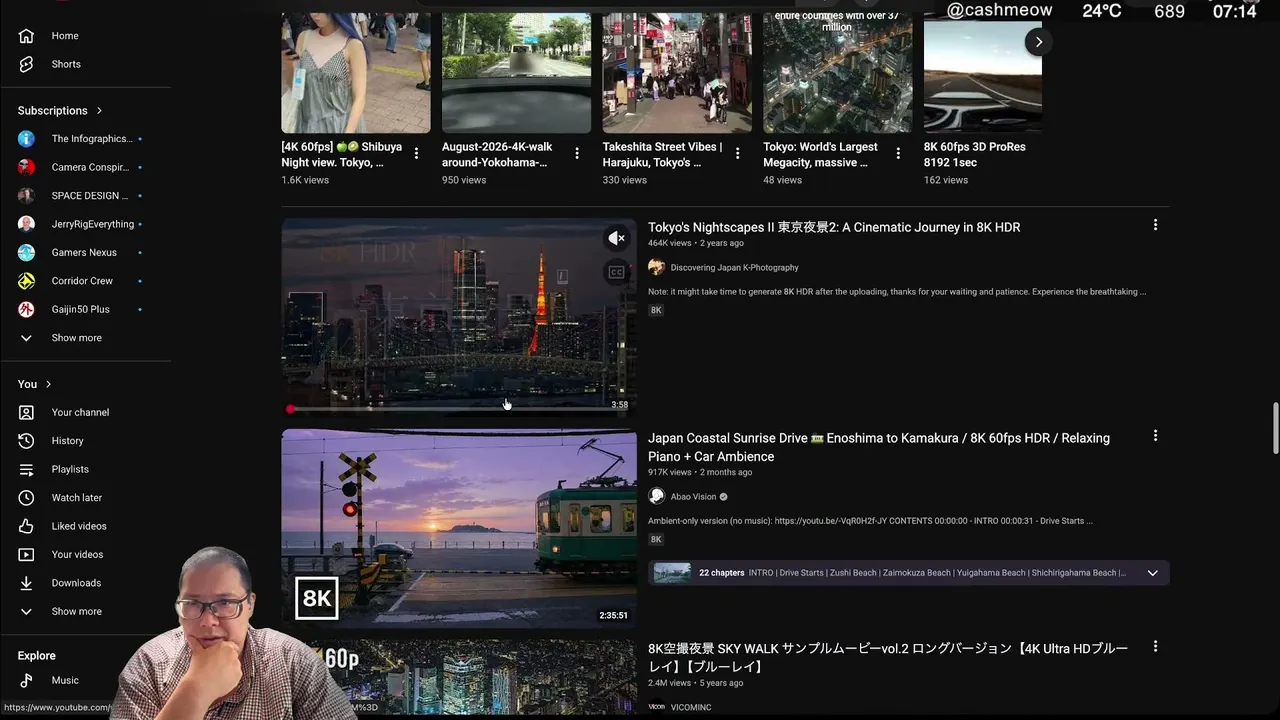Open Your videos icon
Viewport: 1280px width, 720px height.
[x=26, y=555]
